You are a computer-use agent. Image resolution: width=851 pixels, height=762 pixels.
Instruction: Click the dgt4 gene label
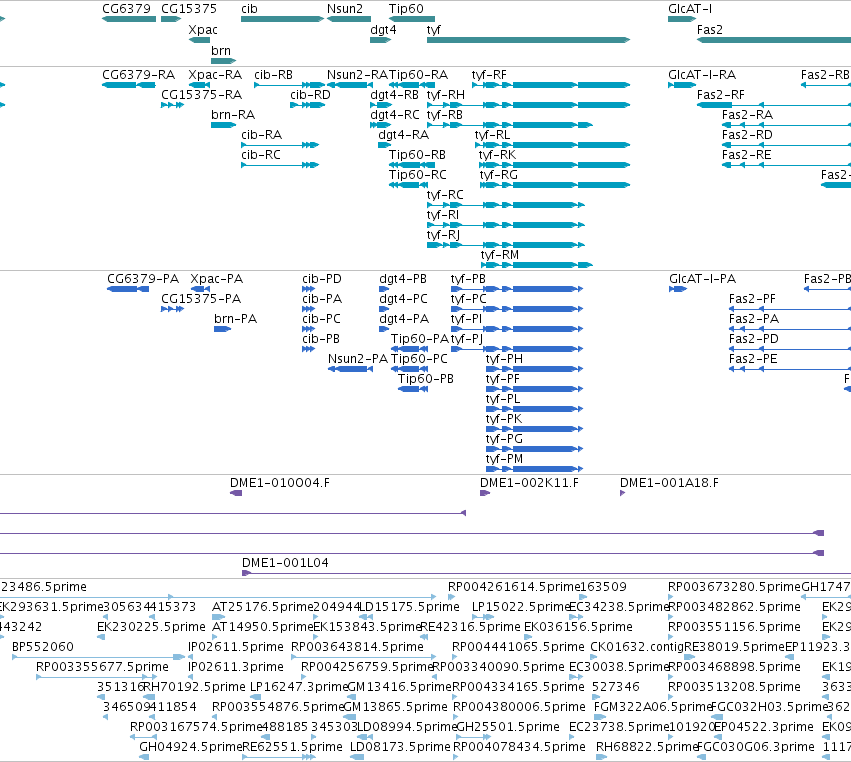click(x=383, y=30)
